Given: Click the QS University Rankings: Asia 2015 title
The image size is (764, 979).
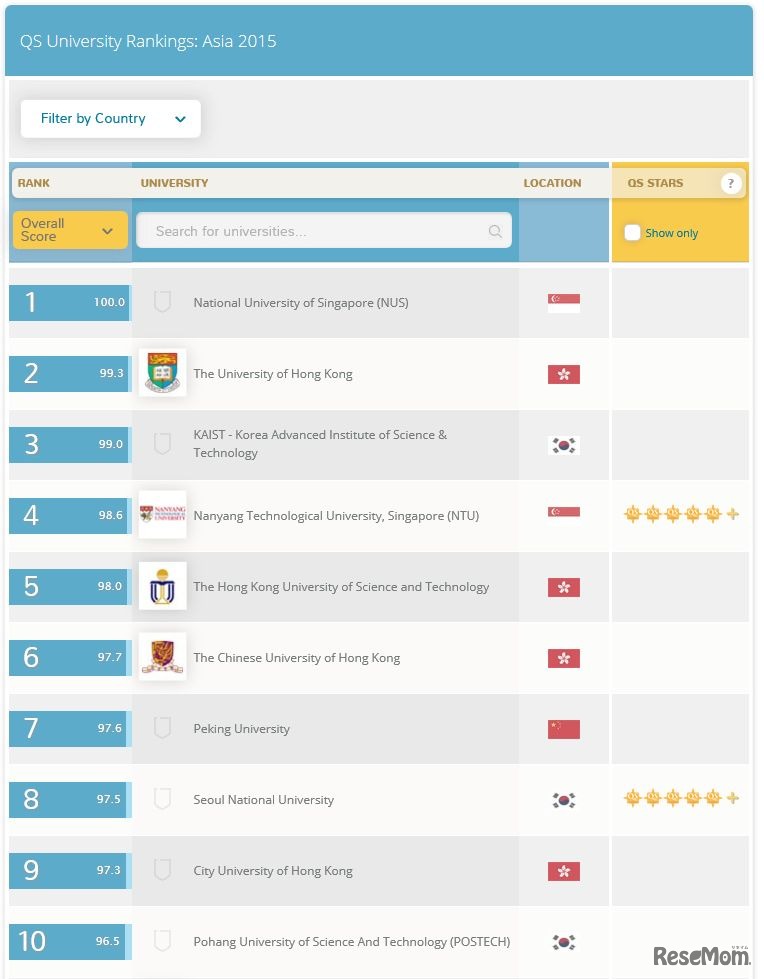Looking at the screenshot, I should (x=148, y=41).
